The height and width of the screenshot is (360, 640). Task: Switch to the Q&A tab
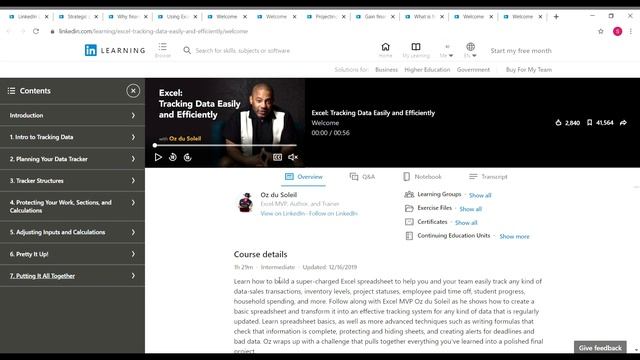(x=362, y=177)
